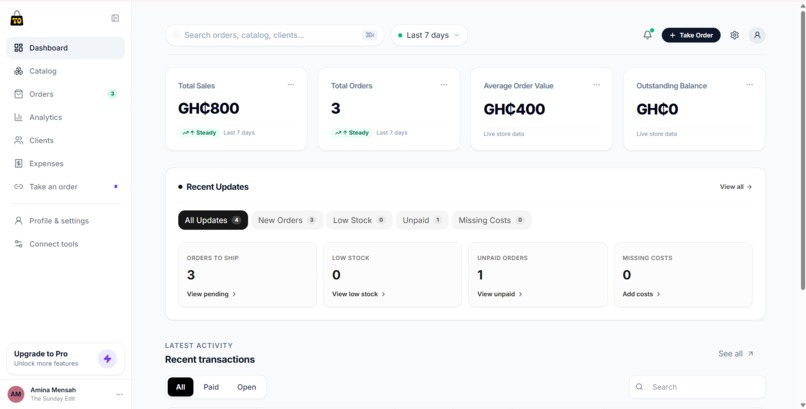
Task: Open the Analytics page
Action: (65, 117)
